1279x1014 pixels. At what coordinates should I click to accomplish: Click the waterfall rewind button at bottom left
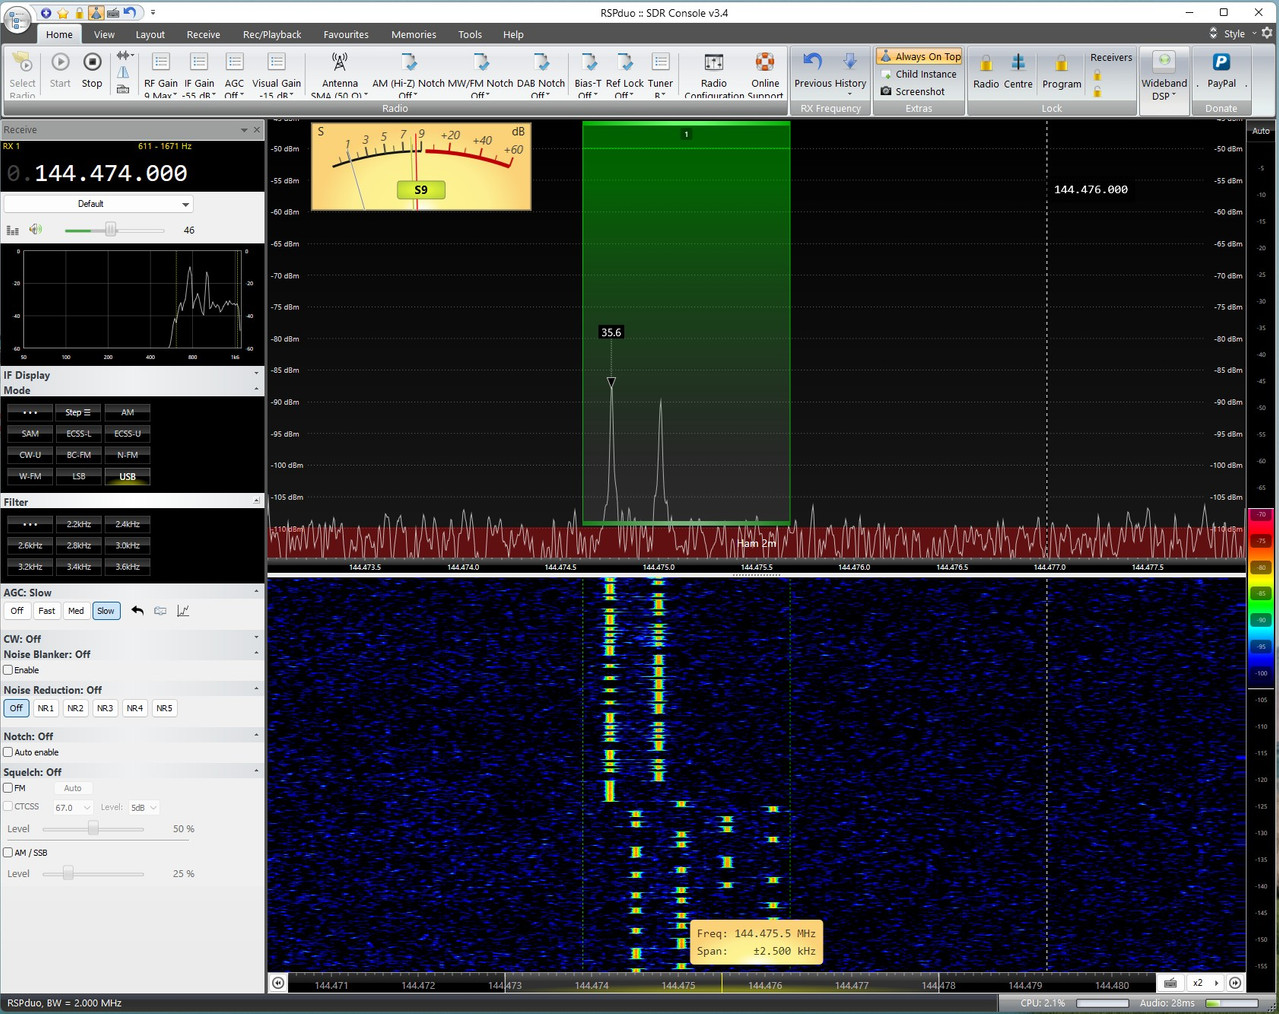pos(278,983)
